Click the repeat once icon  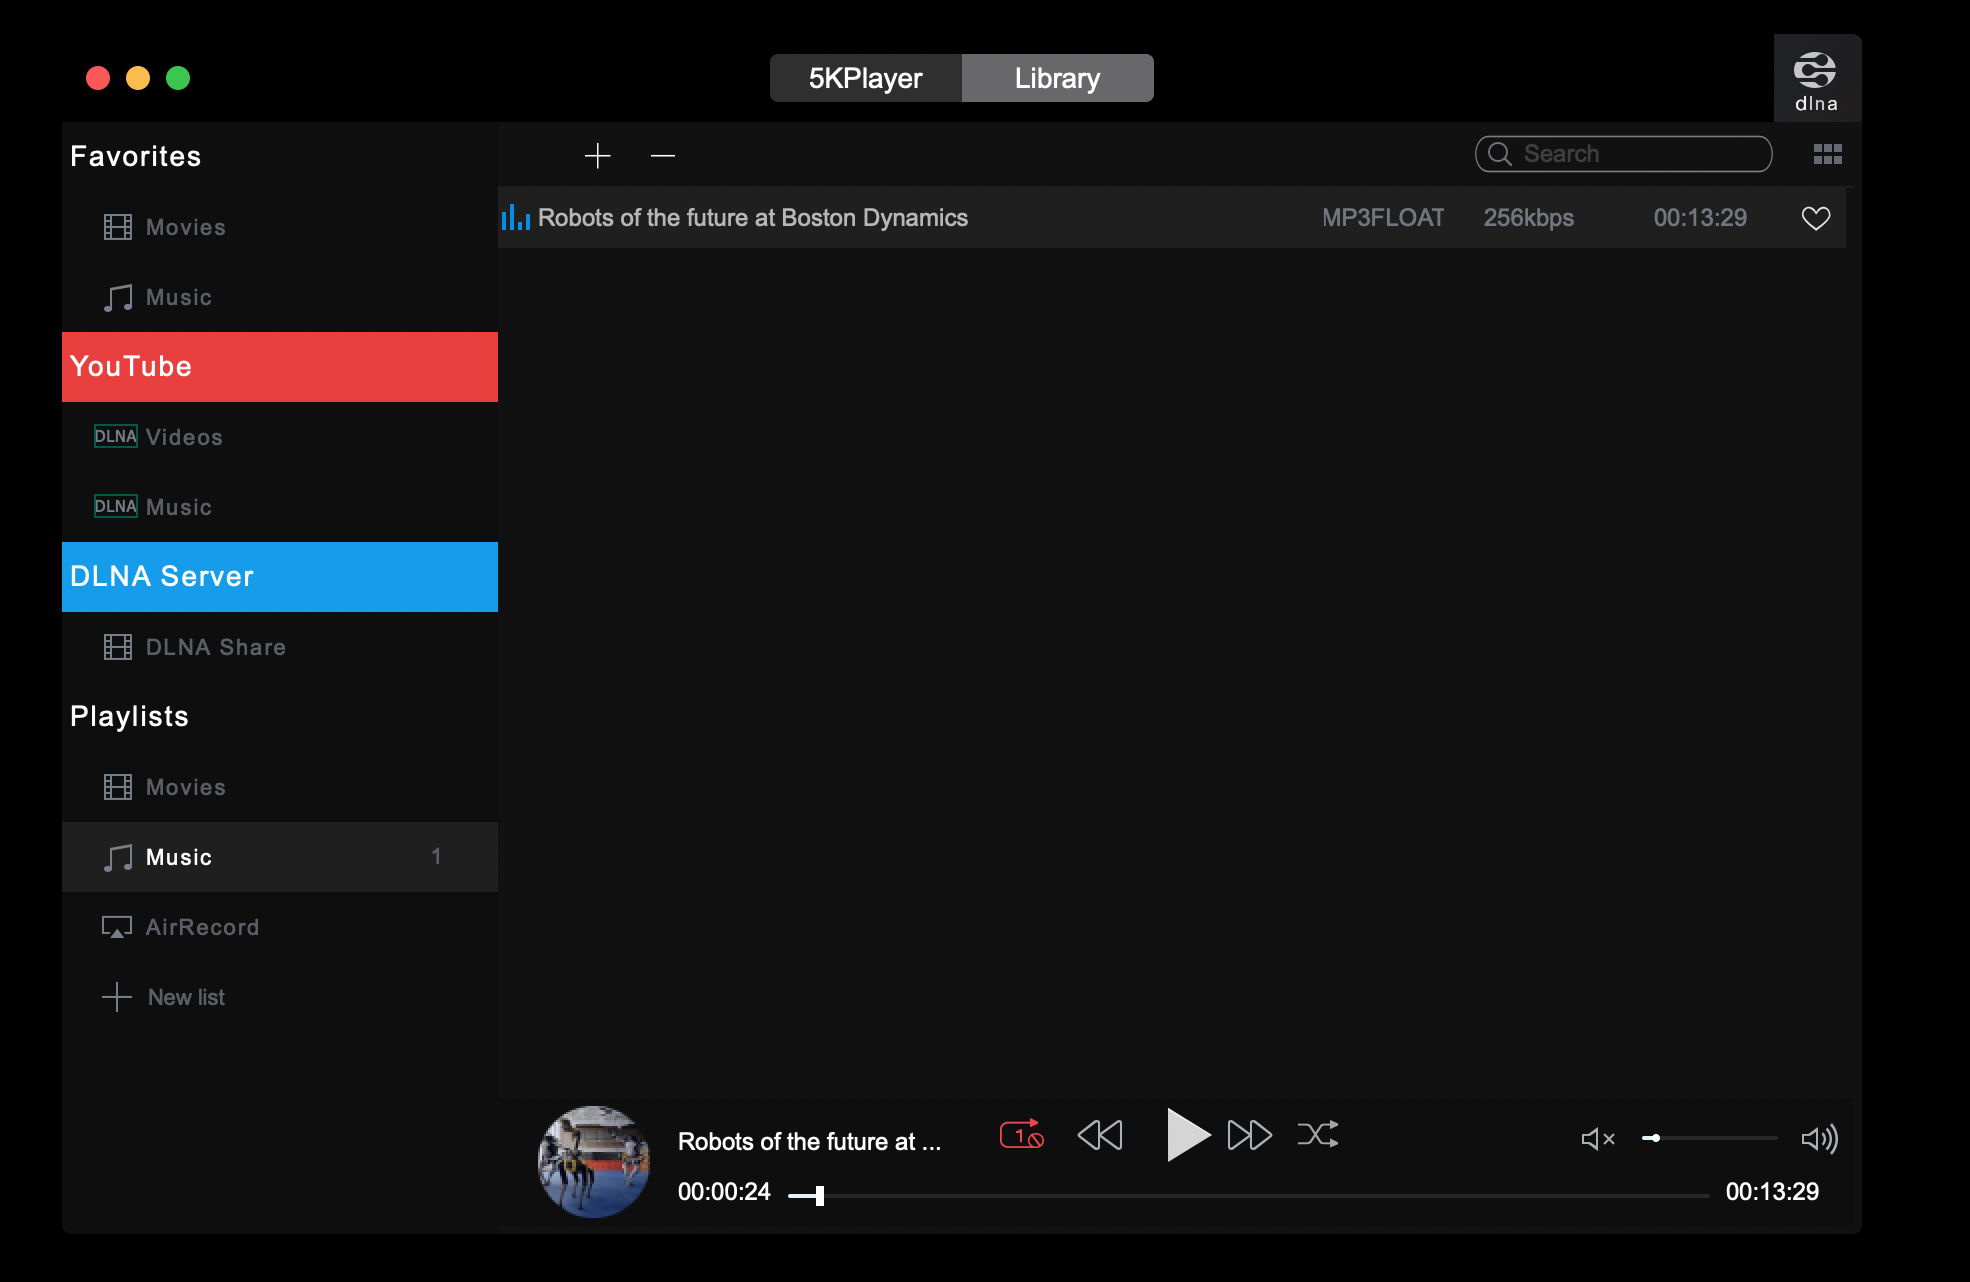[x=1022, y=1136]
